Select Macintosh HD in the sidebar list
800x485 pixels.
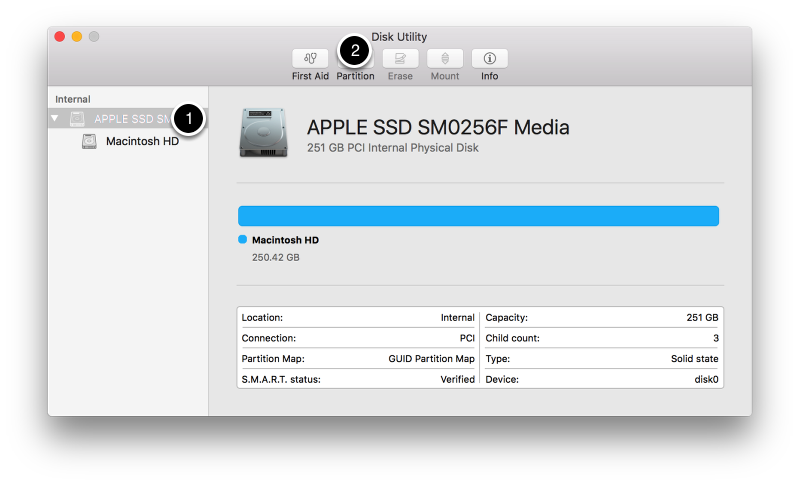click(142, 142)
